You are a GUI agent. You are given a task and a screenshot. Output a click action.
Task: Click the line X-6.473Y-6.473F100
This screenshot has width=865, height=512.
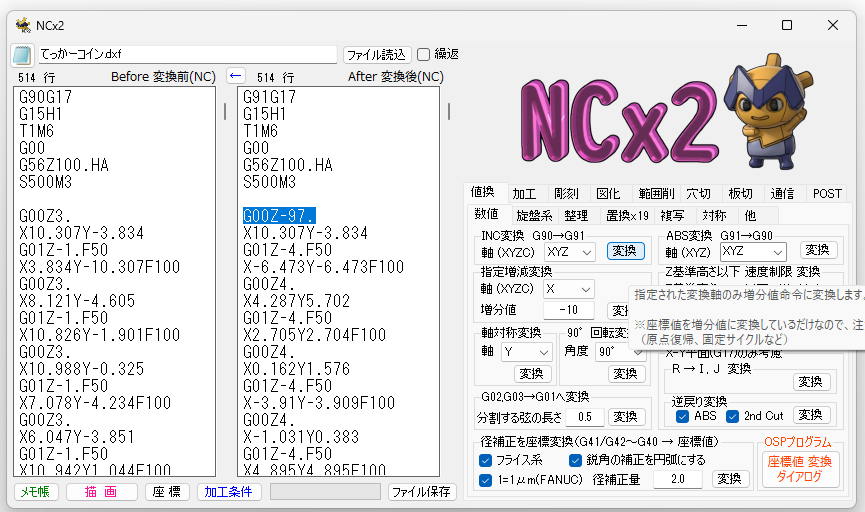pos(324,267)
